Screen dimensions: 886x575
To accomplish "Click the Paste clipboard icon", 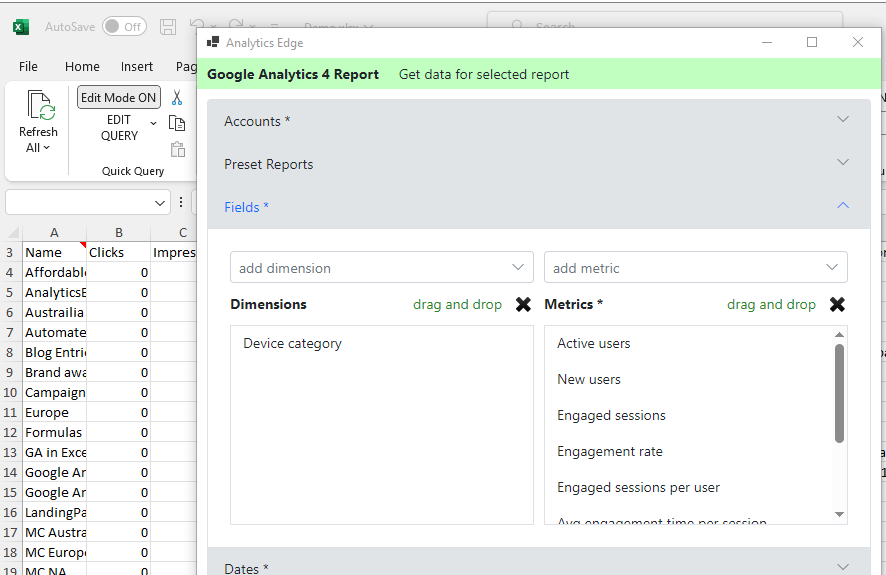I will (177, 149).
